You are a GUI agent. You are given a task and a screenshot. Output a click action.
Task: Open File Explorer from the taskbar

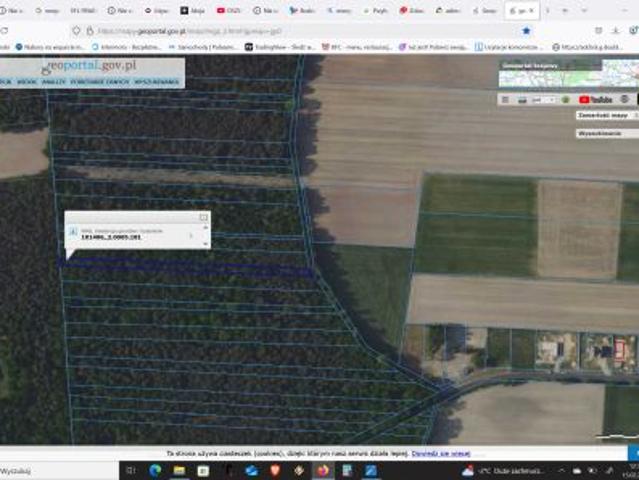[179, 470]
